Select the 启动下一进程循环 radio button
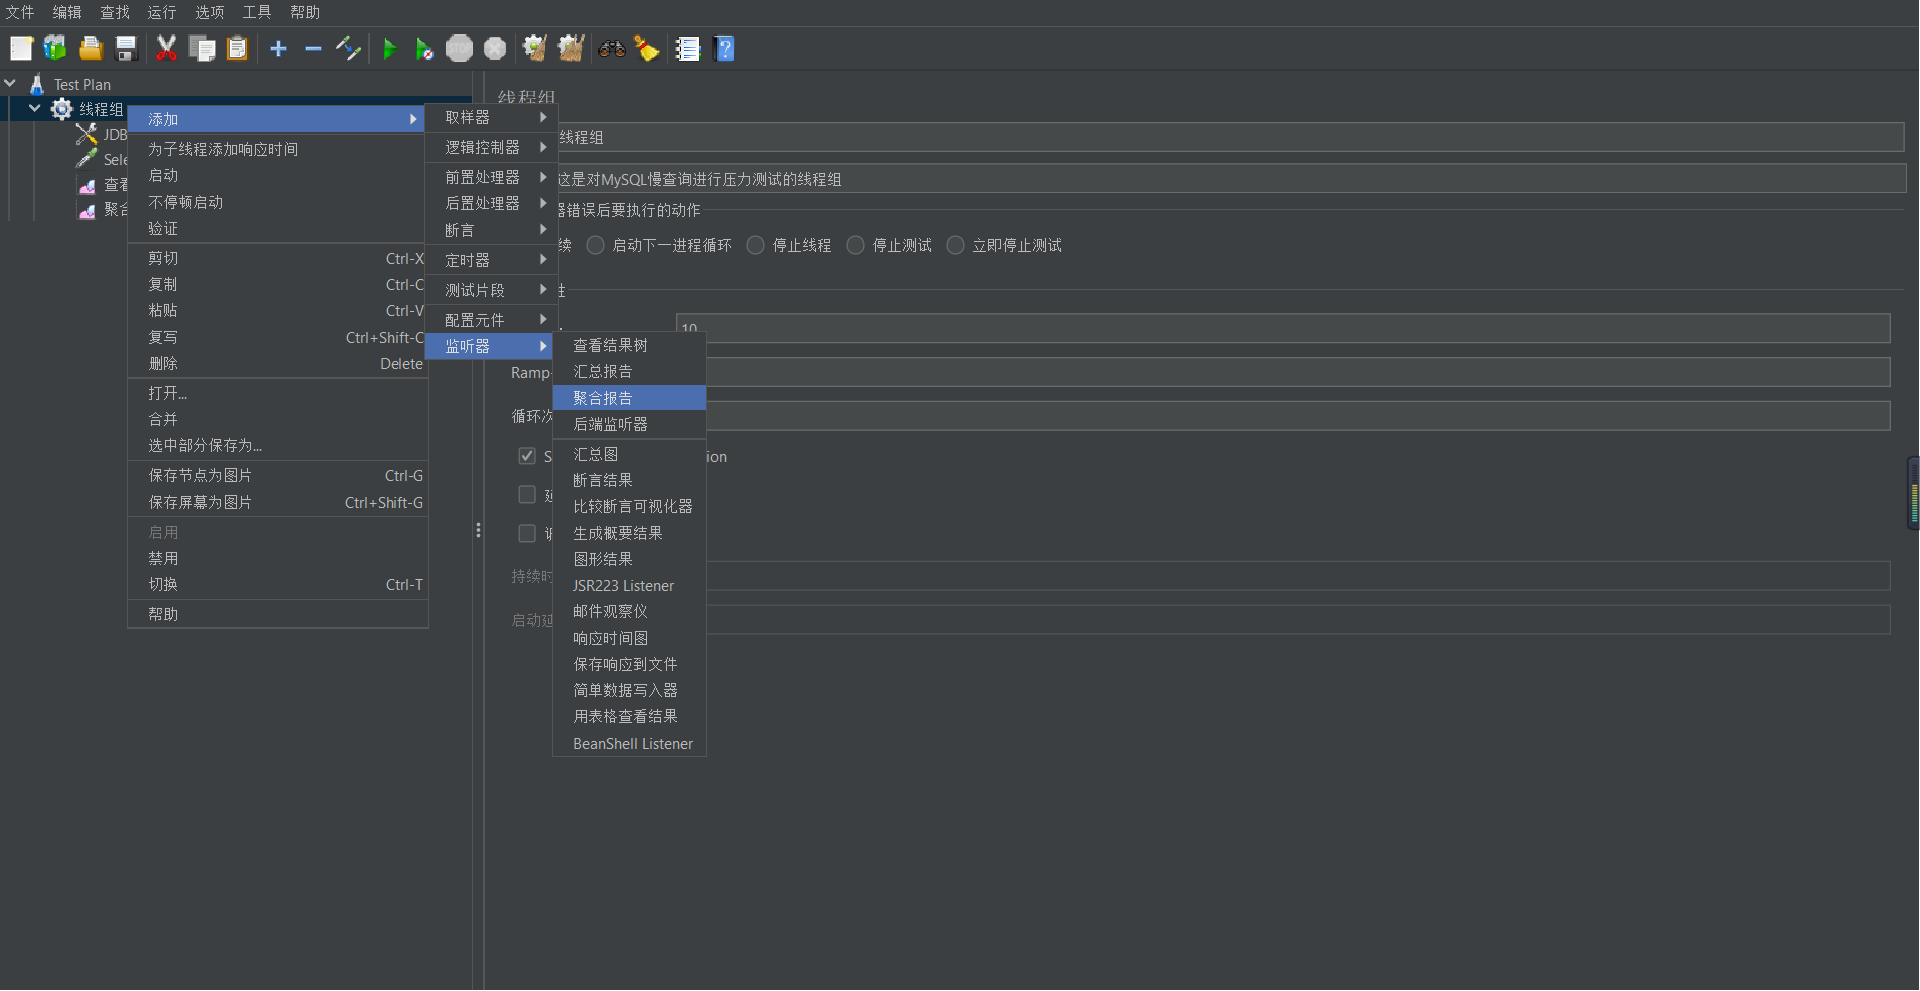This screenshot has height=991, width=1920. point(596,245)
